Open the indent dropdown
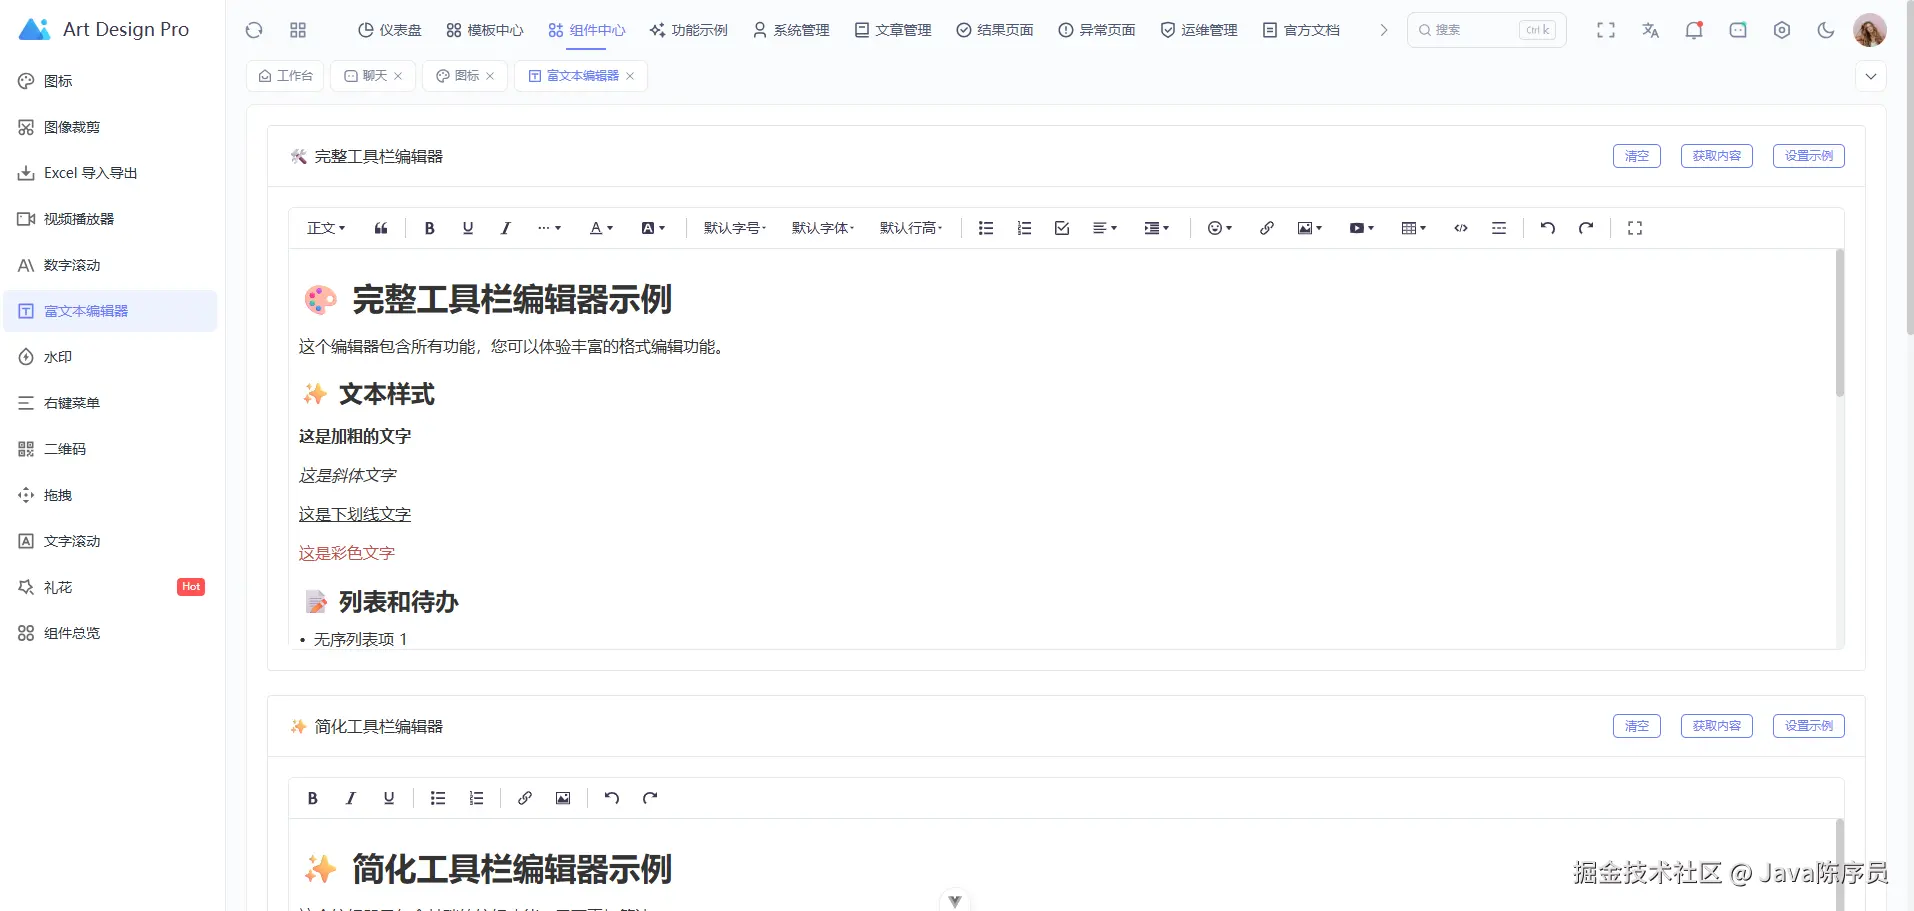 [1156, 228]
